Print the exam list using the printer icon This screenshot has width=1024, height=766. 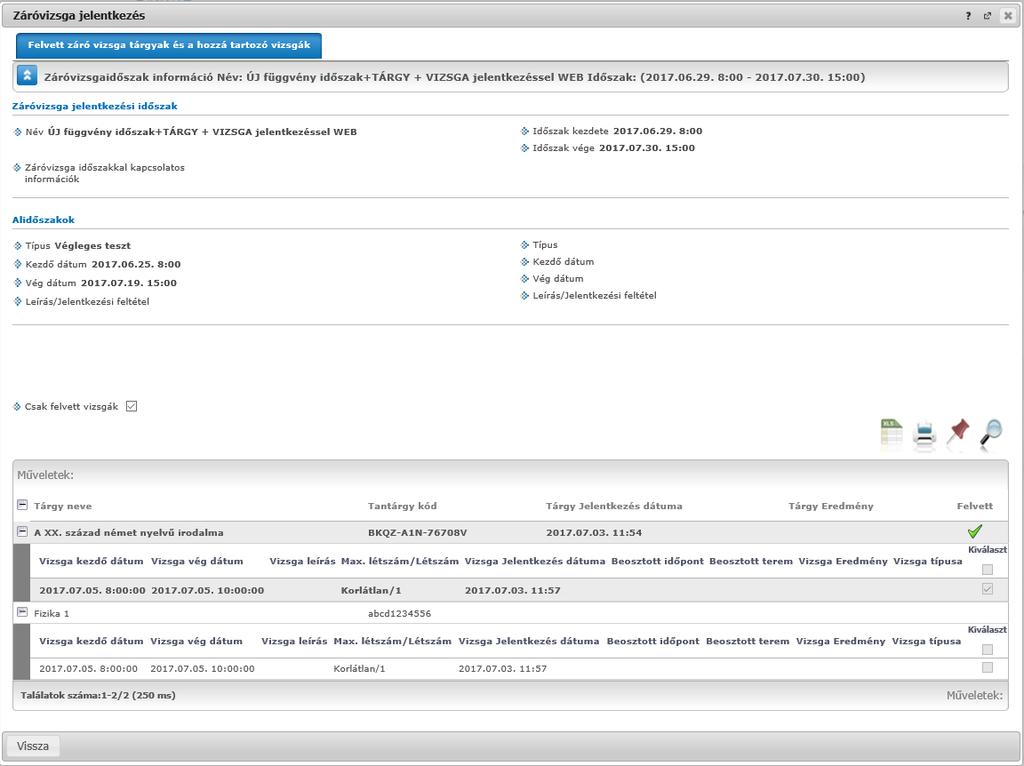[924, 434]
